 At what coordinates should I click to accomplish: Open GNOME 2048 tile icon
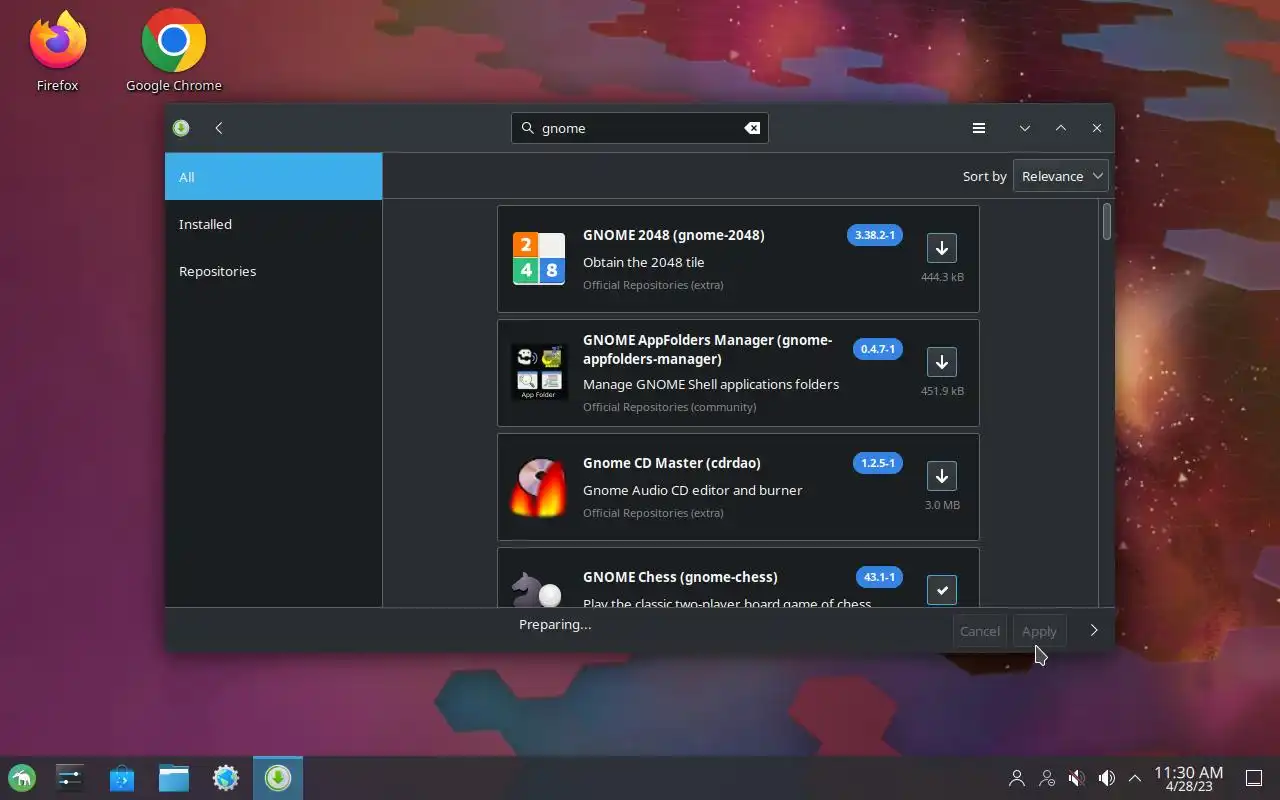(539, 259)
